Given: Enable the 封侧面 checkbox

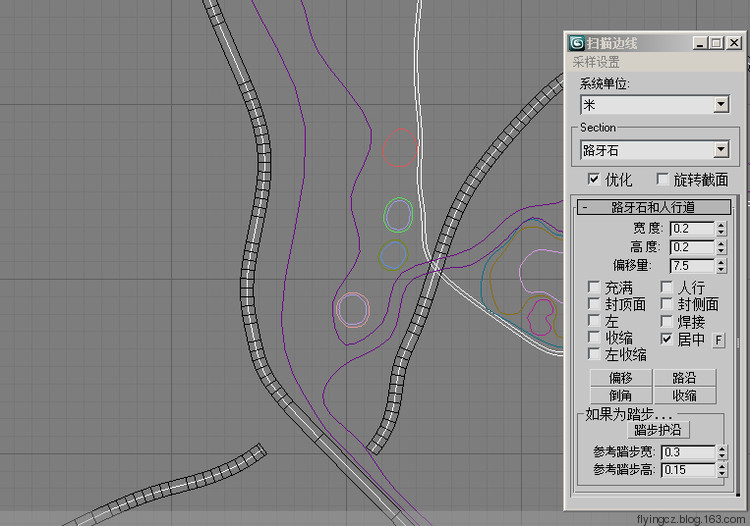Looking at the screenshot, I should 666,304.
